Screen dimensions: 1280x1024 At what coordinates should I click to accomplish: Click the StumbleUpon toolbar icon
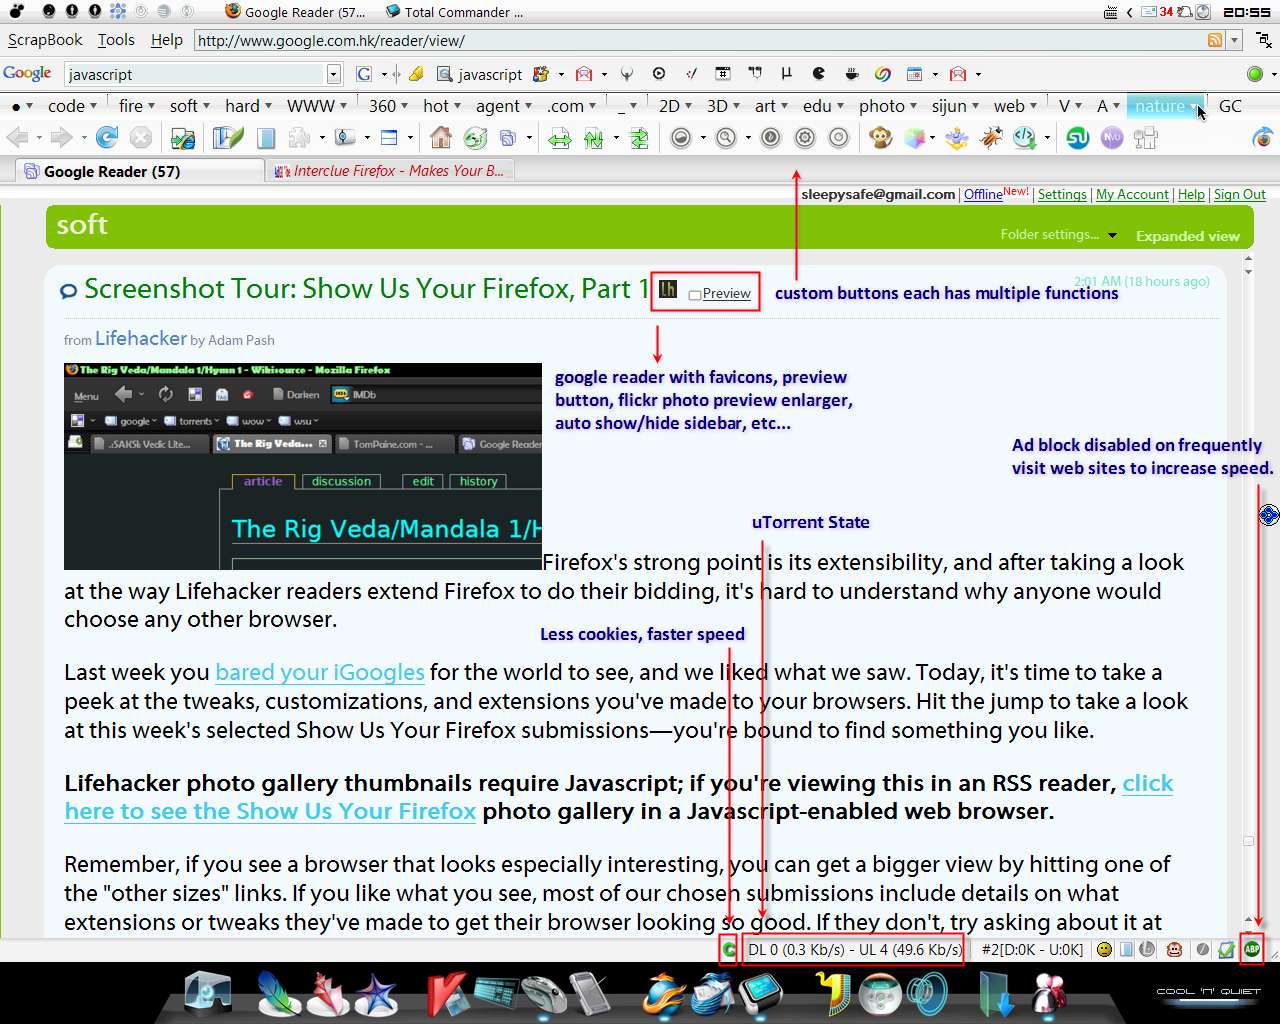click(1078, 138)
